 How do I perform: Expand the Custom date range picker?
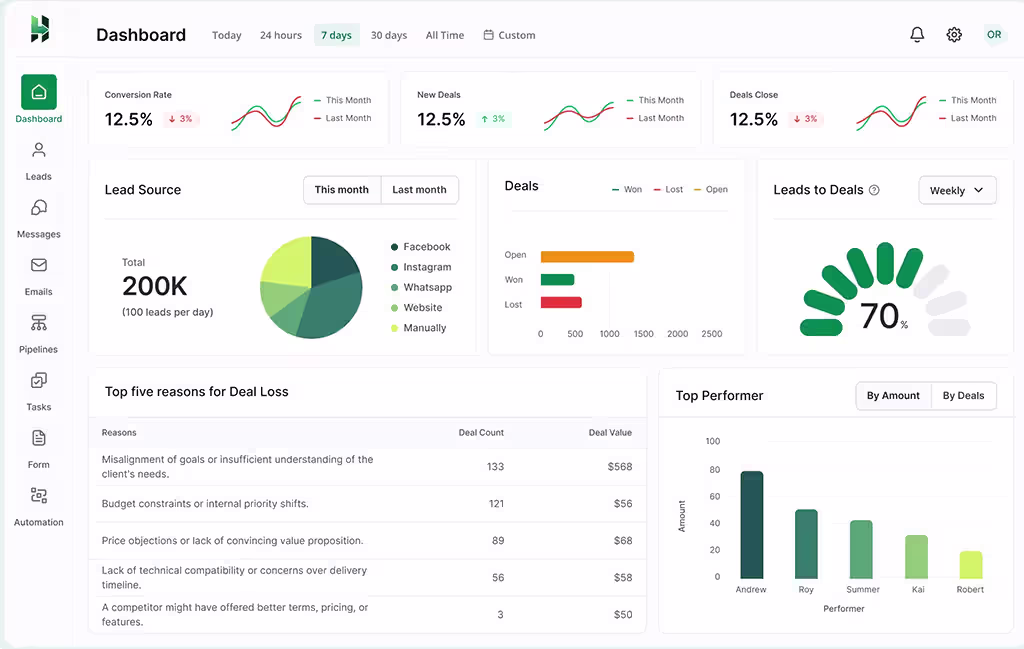(x=509, y=34)
